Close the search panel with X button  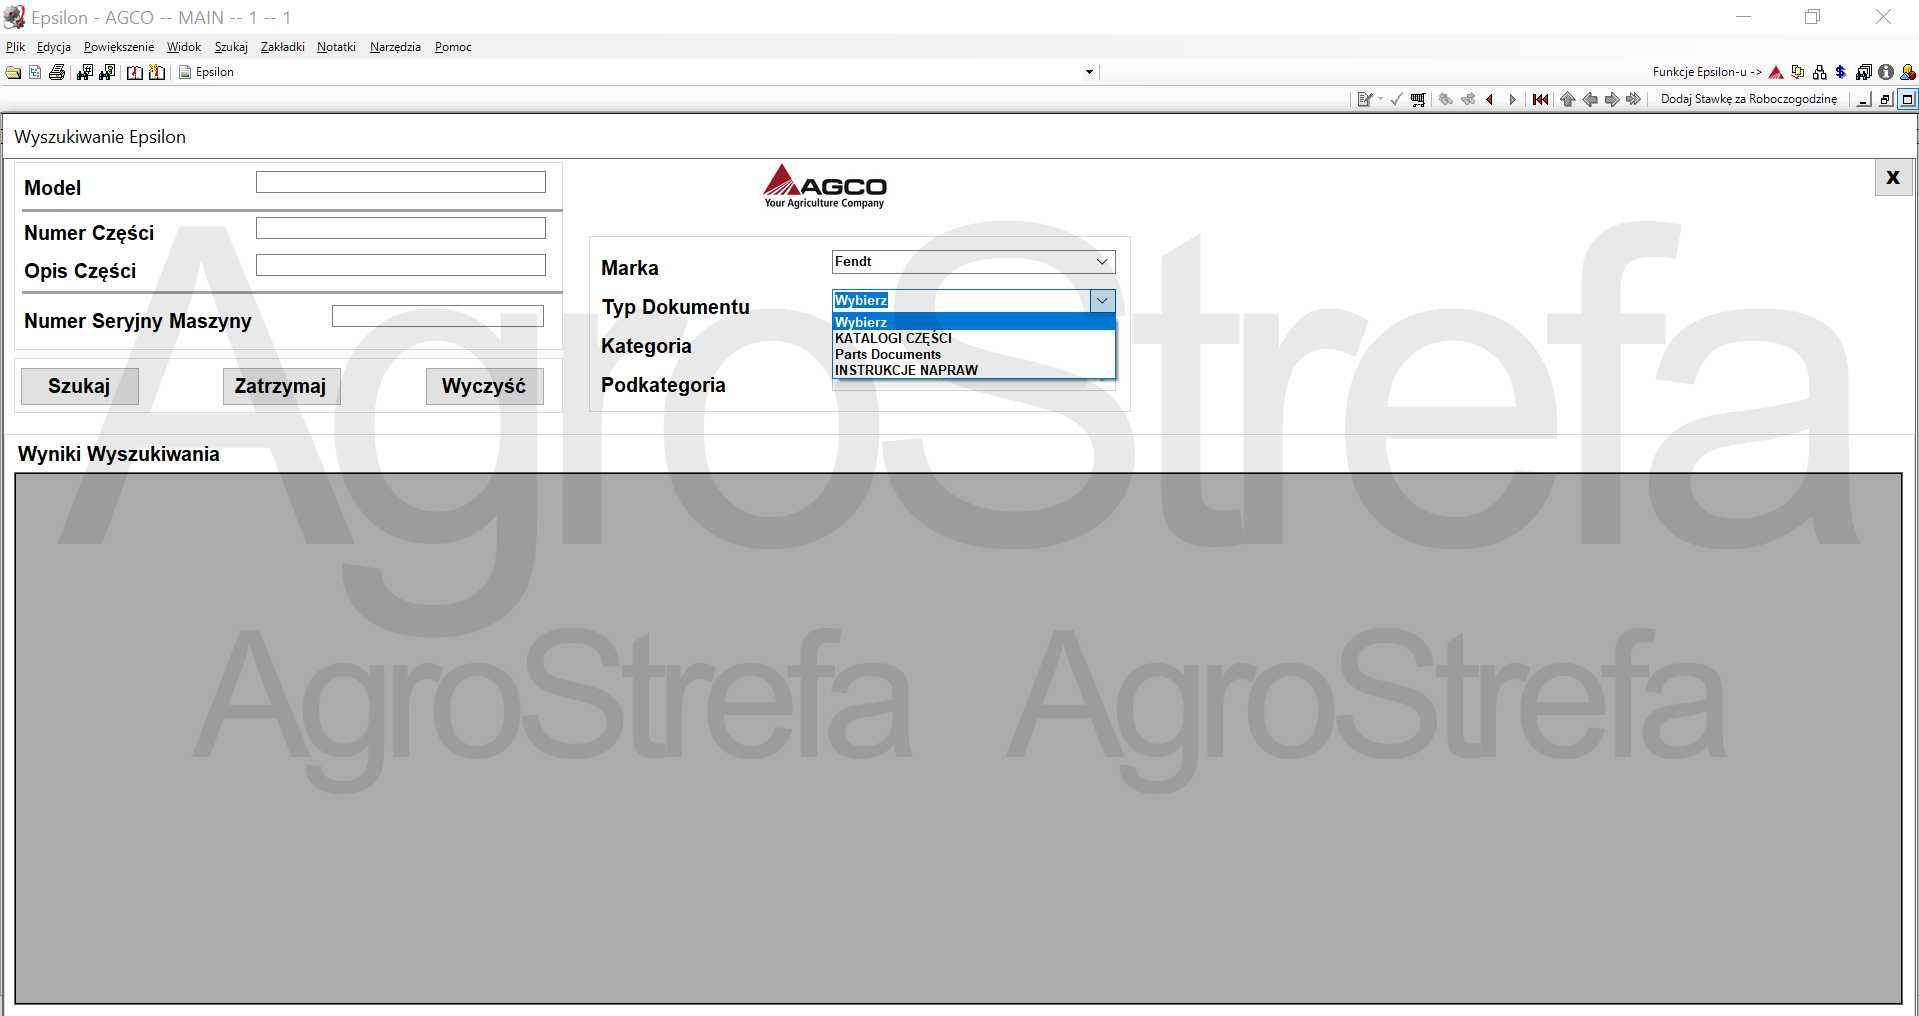(x=1892, y=178)
